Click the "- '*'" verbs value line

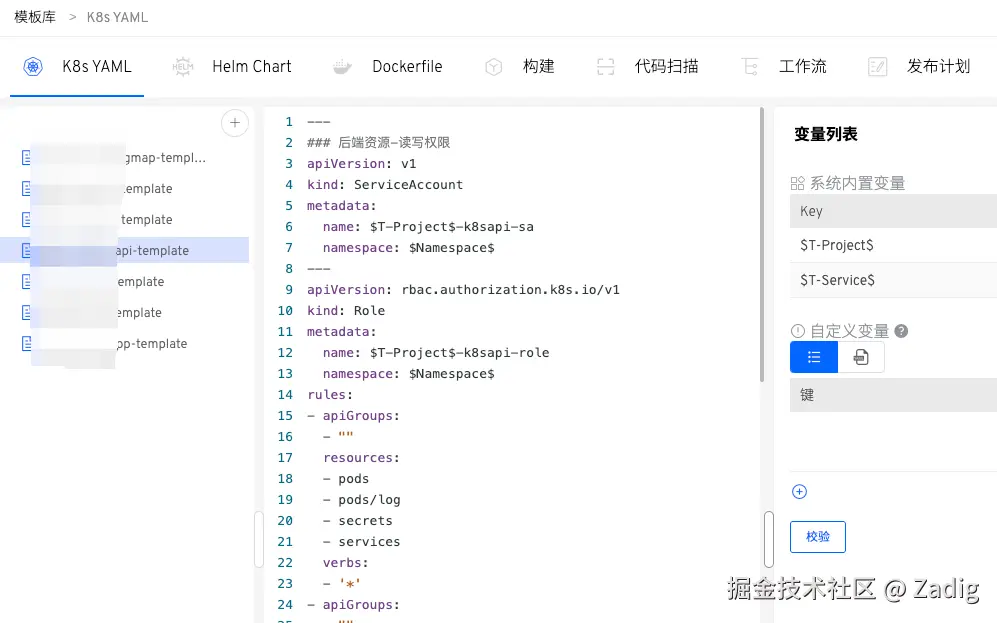(x=341, y=584)
